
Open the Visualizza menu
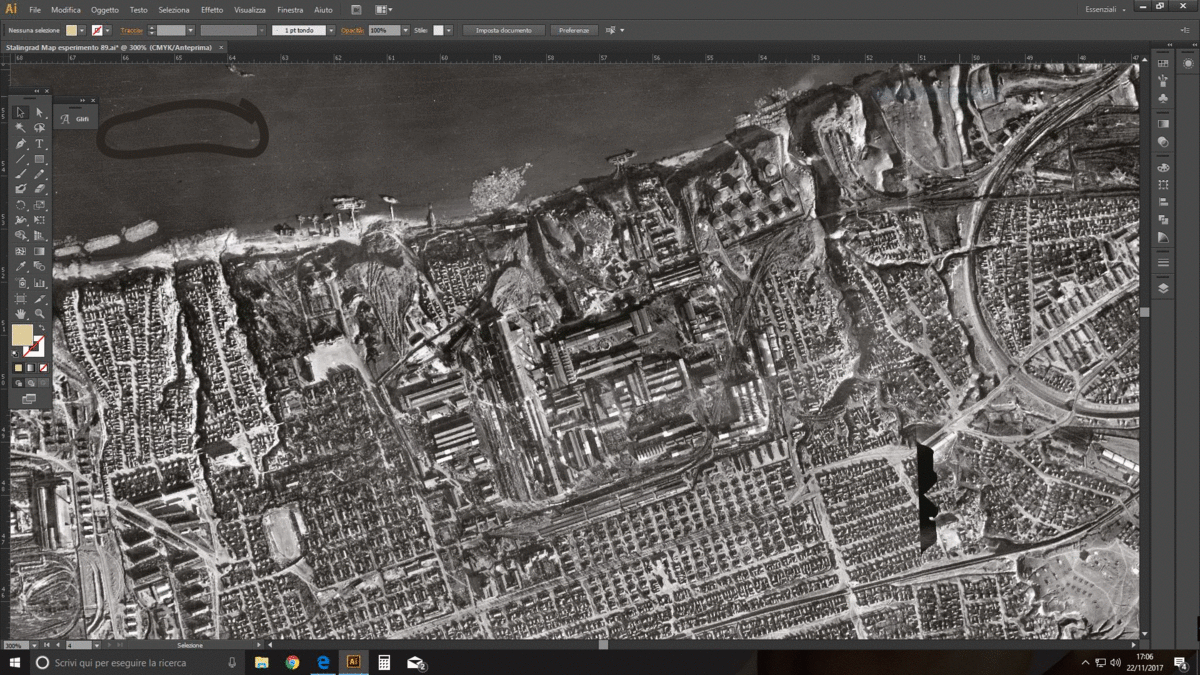pos(250,9)
